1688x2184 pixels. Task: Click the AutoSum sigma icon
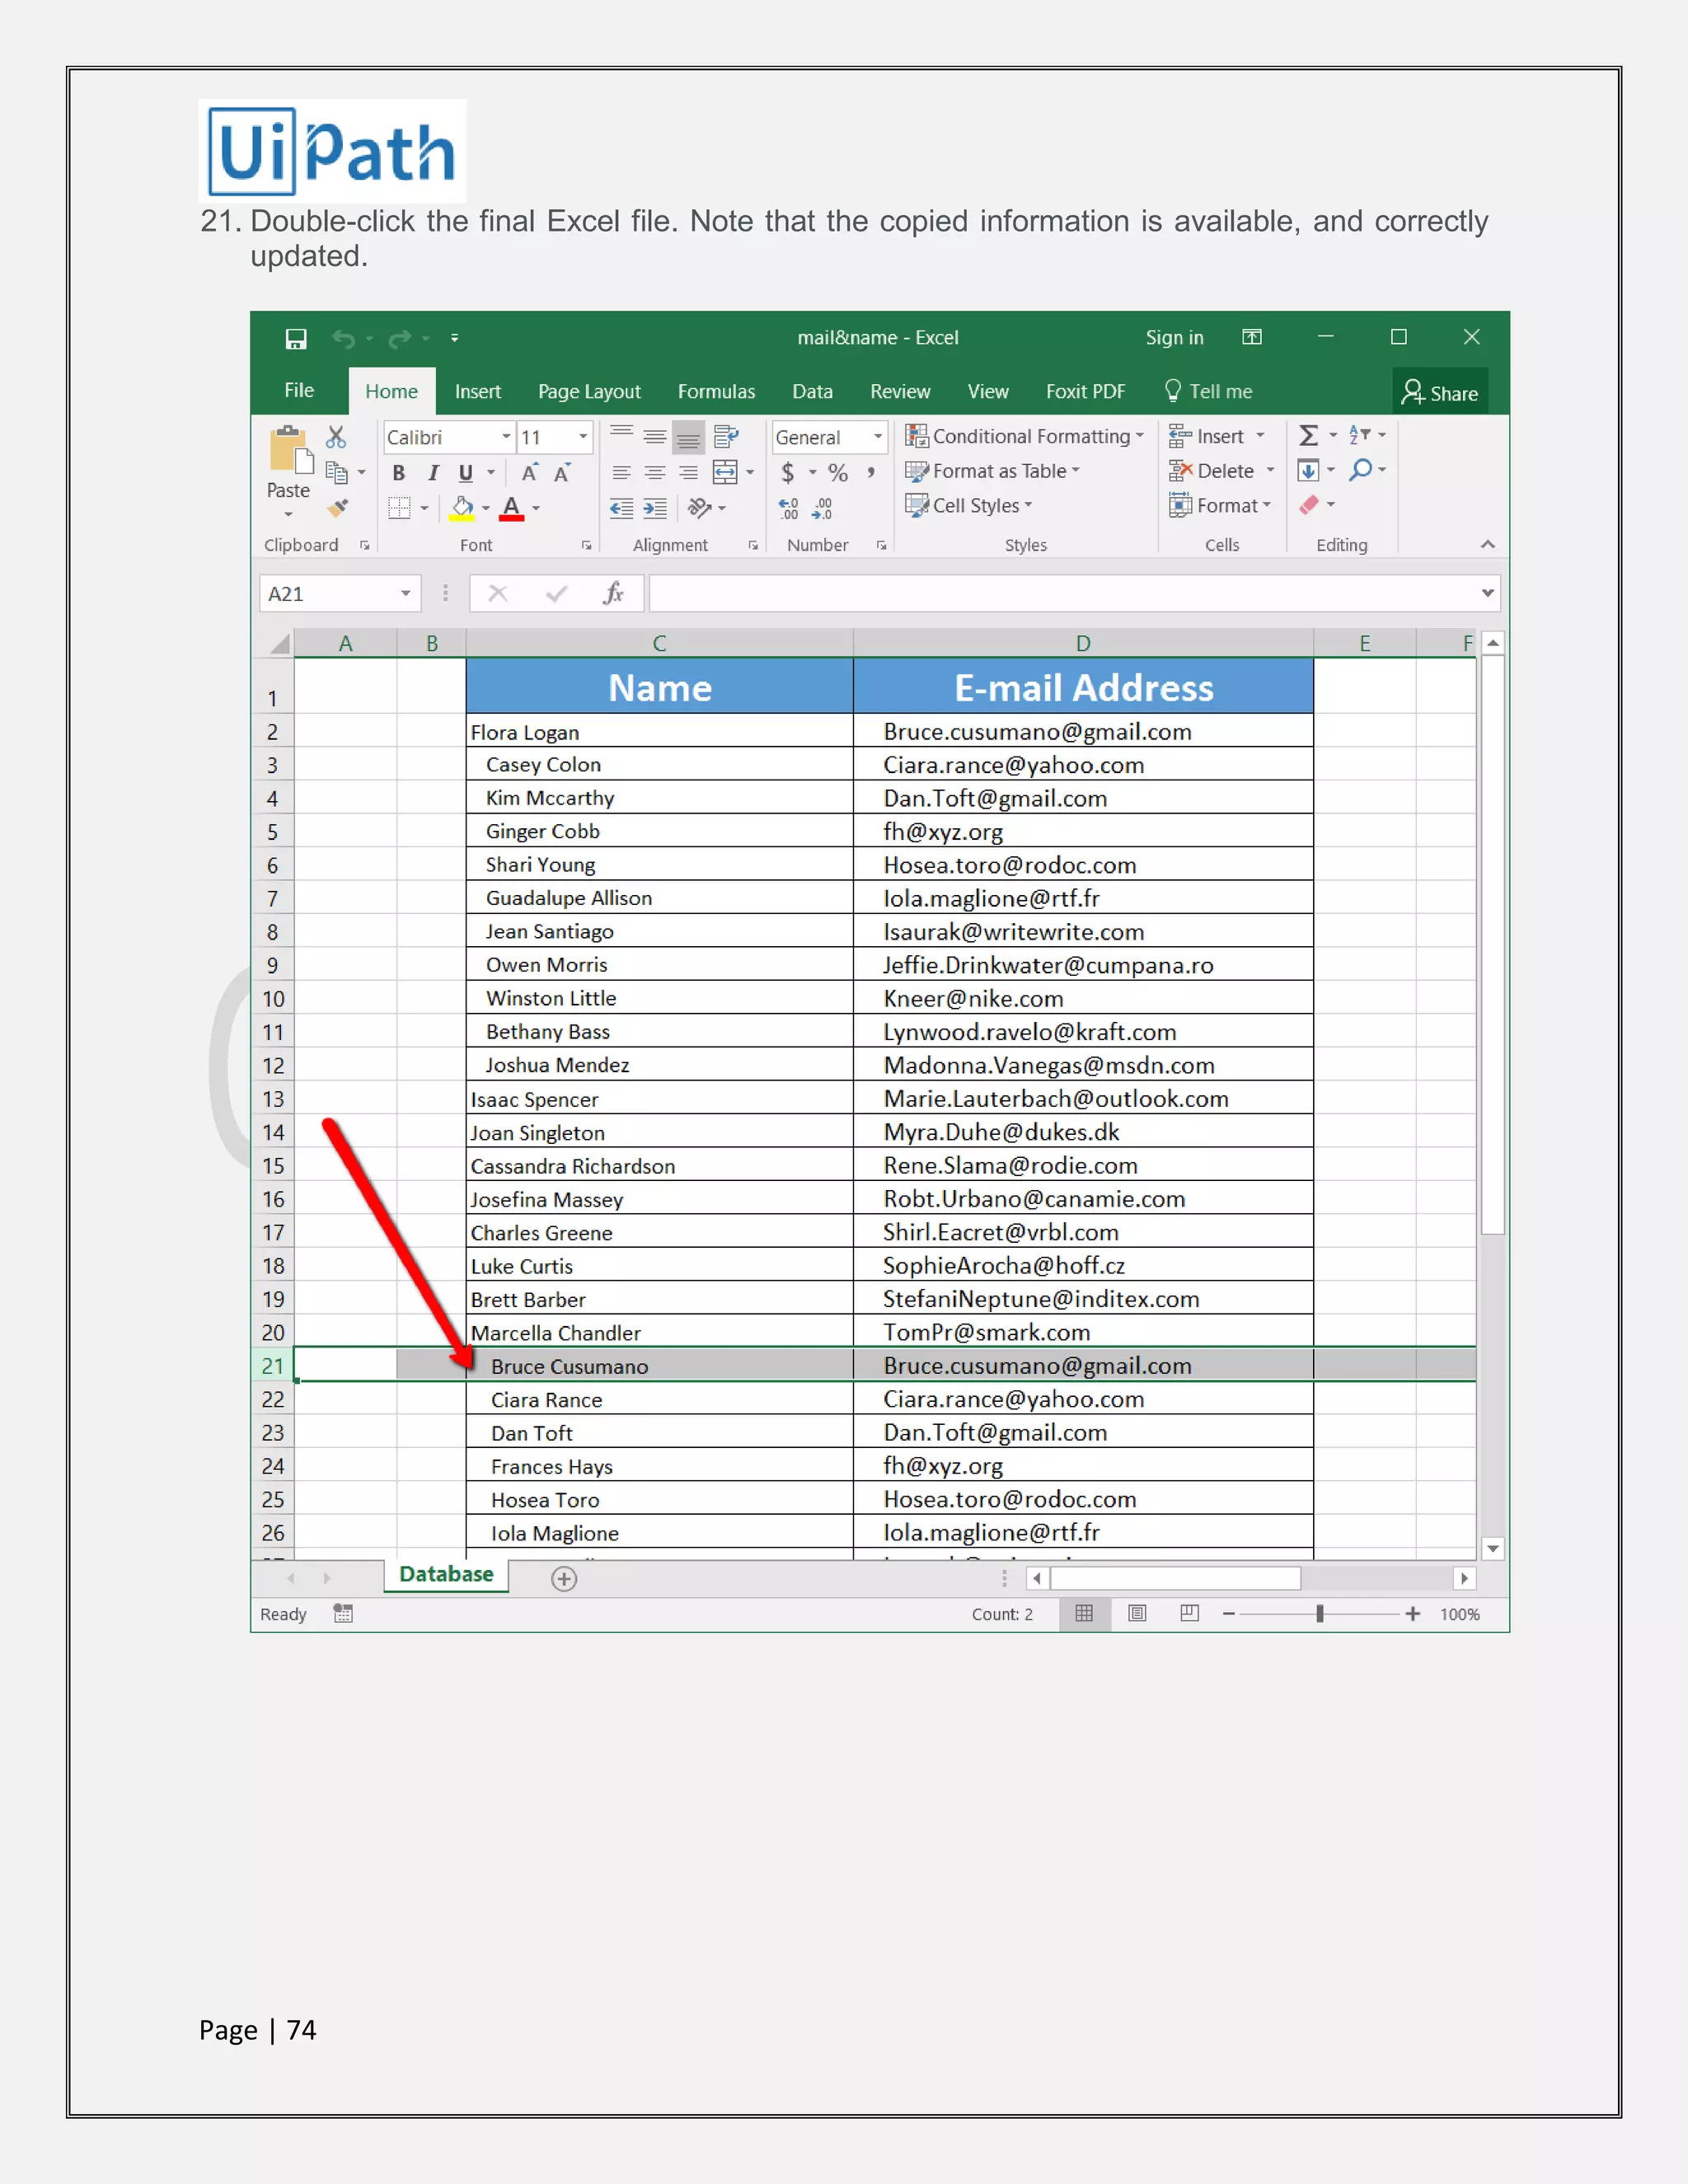(1308, 435)
